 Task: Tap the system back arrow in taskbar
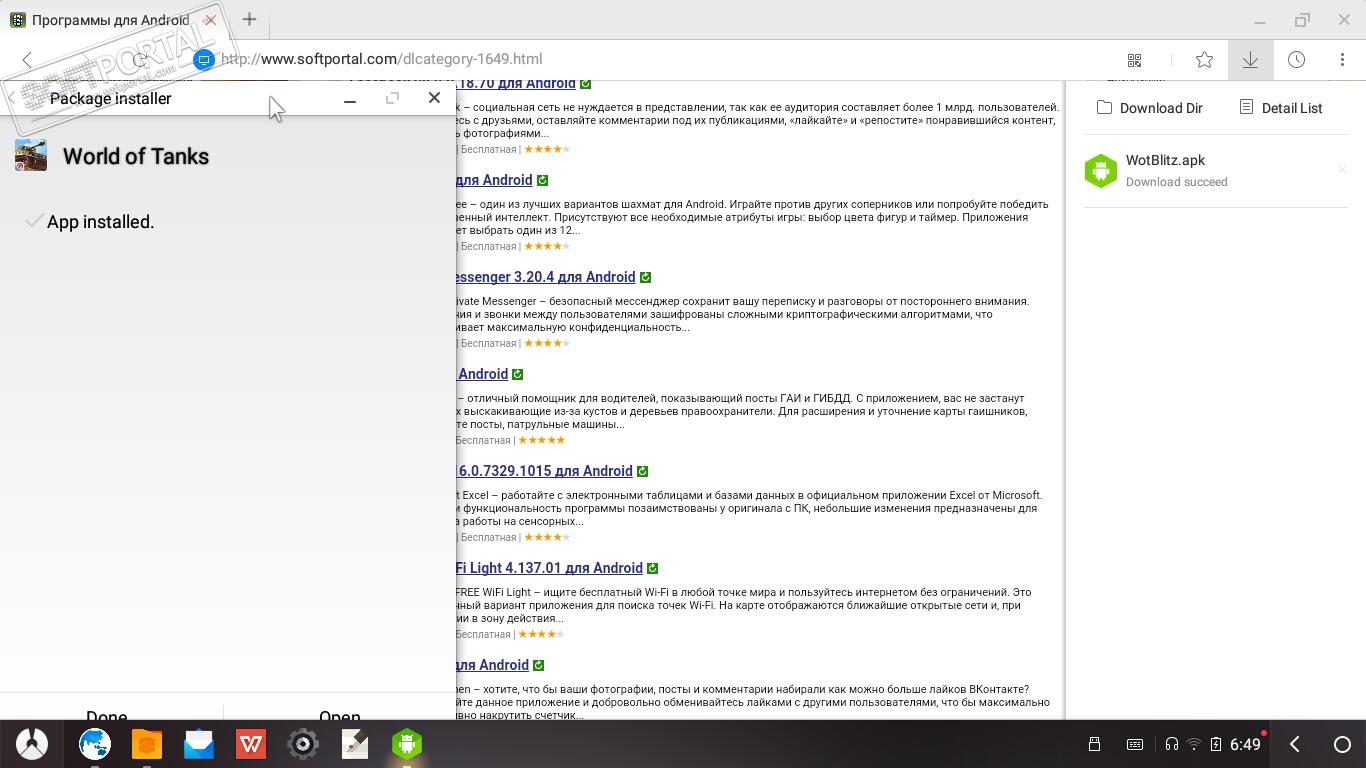1295,744
